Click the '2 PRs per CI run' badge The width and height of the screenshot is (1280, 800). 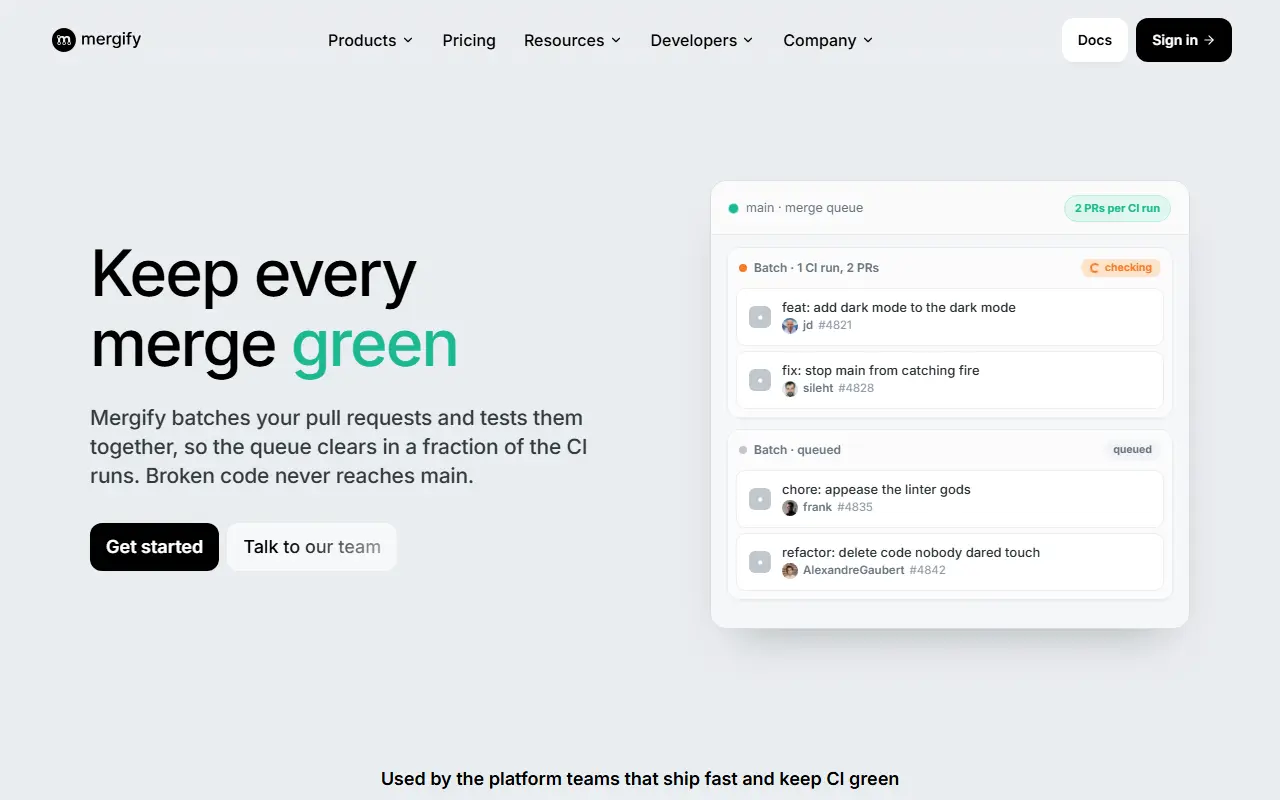pyautogui.click(x=1117, y=208)
